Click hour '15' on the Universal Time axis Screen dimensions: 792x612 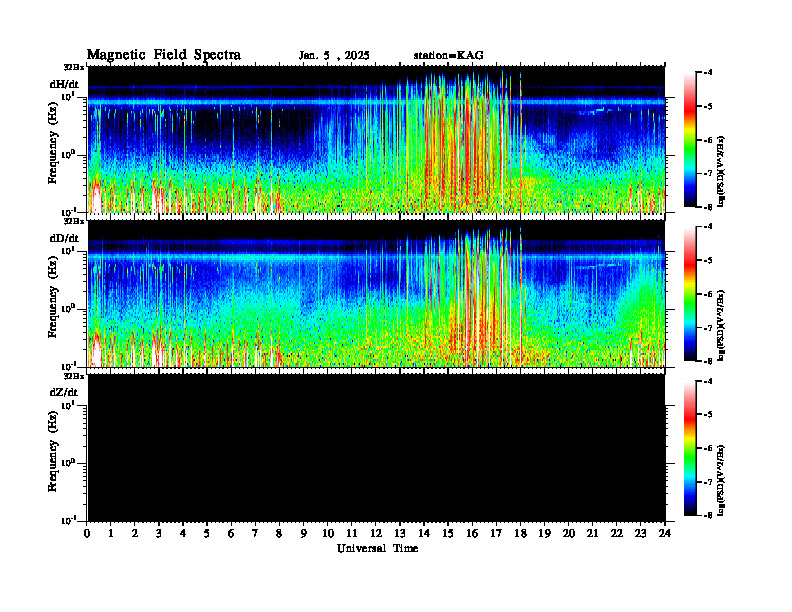click(448, 534)
